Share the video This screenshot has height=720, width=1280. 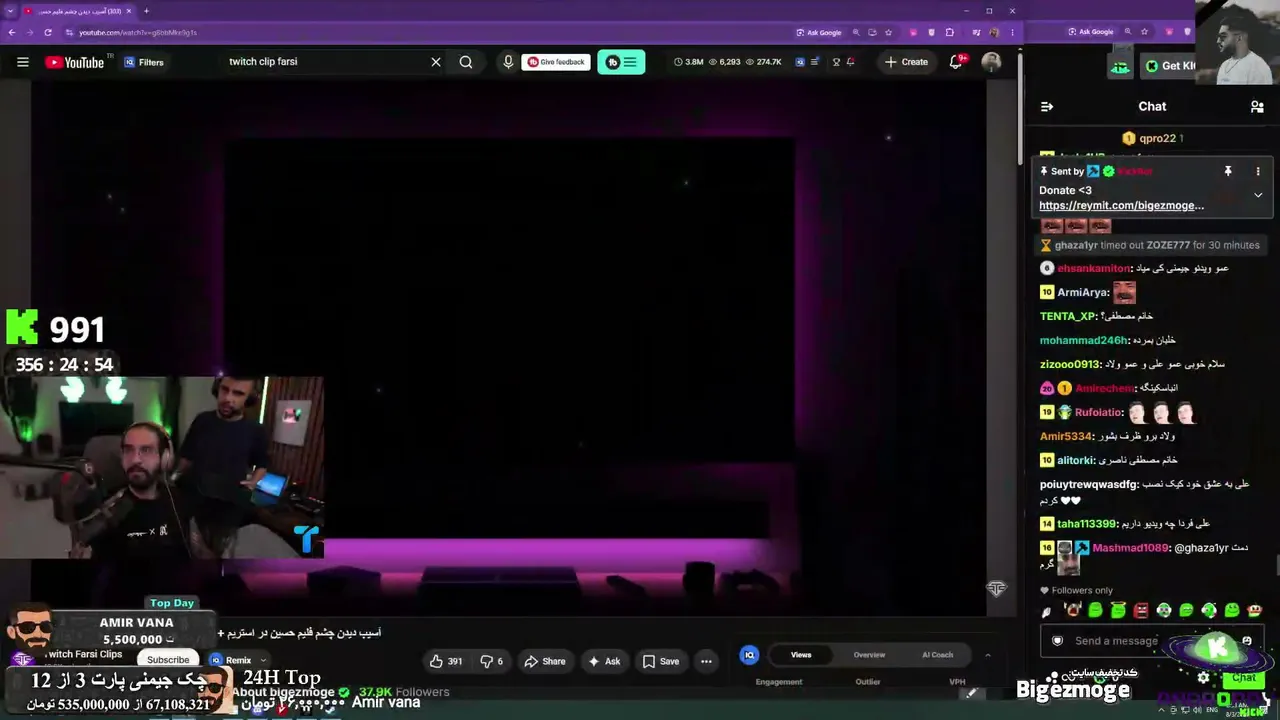click(545, 661)
